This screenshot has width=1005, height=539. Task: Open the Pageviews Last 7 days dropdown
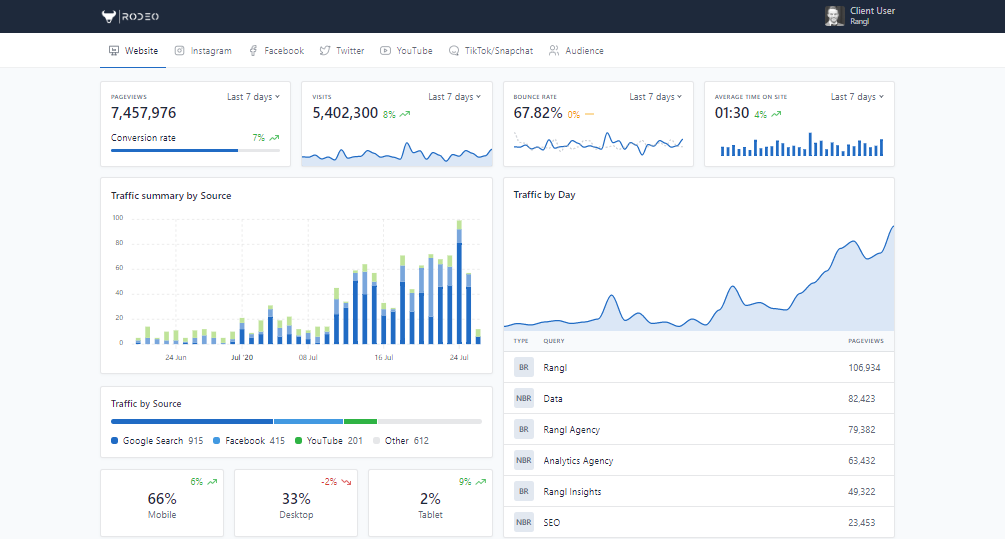(x=253, y=97)
